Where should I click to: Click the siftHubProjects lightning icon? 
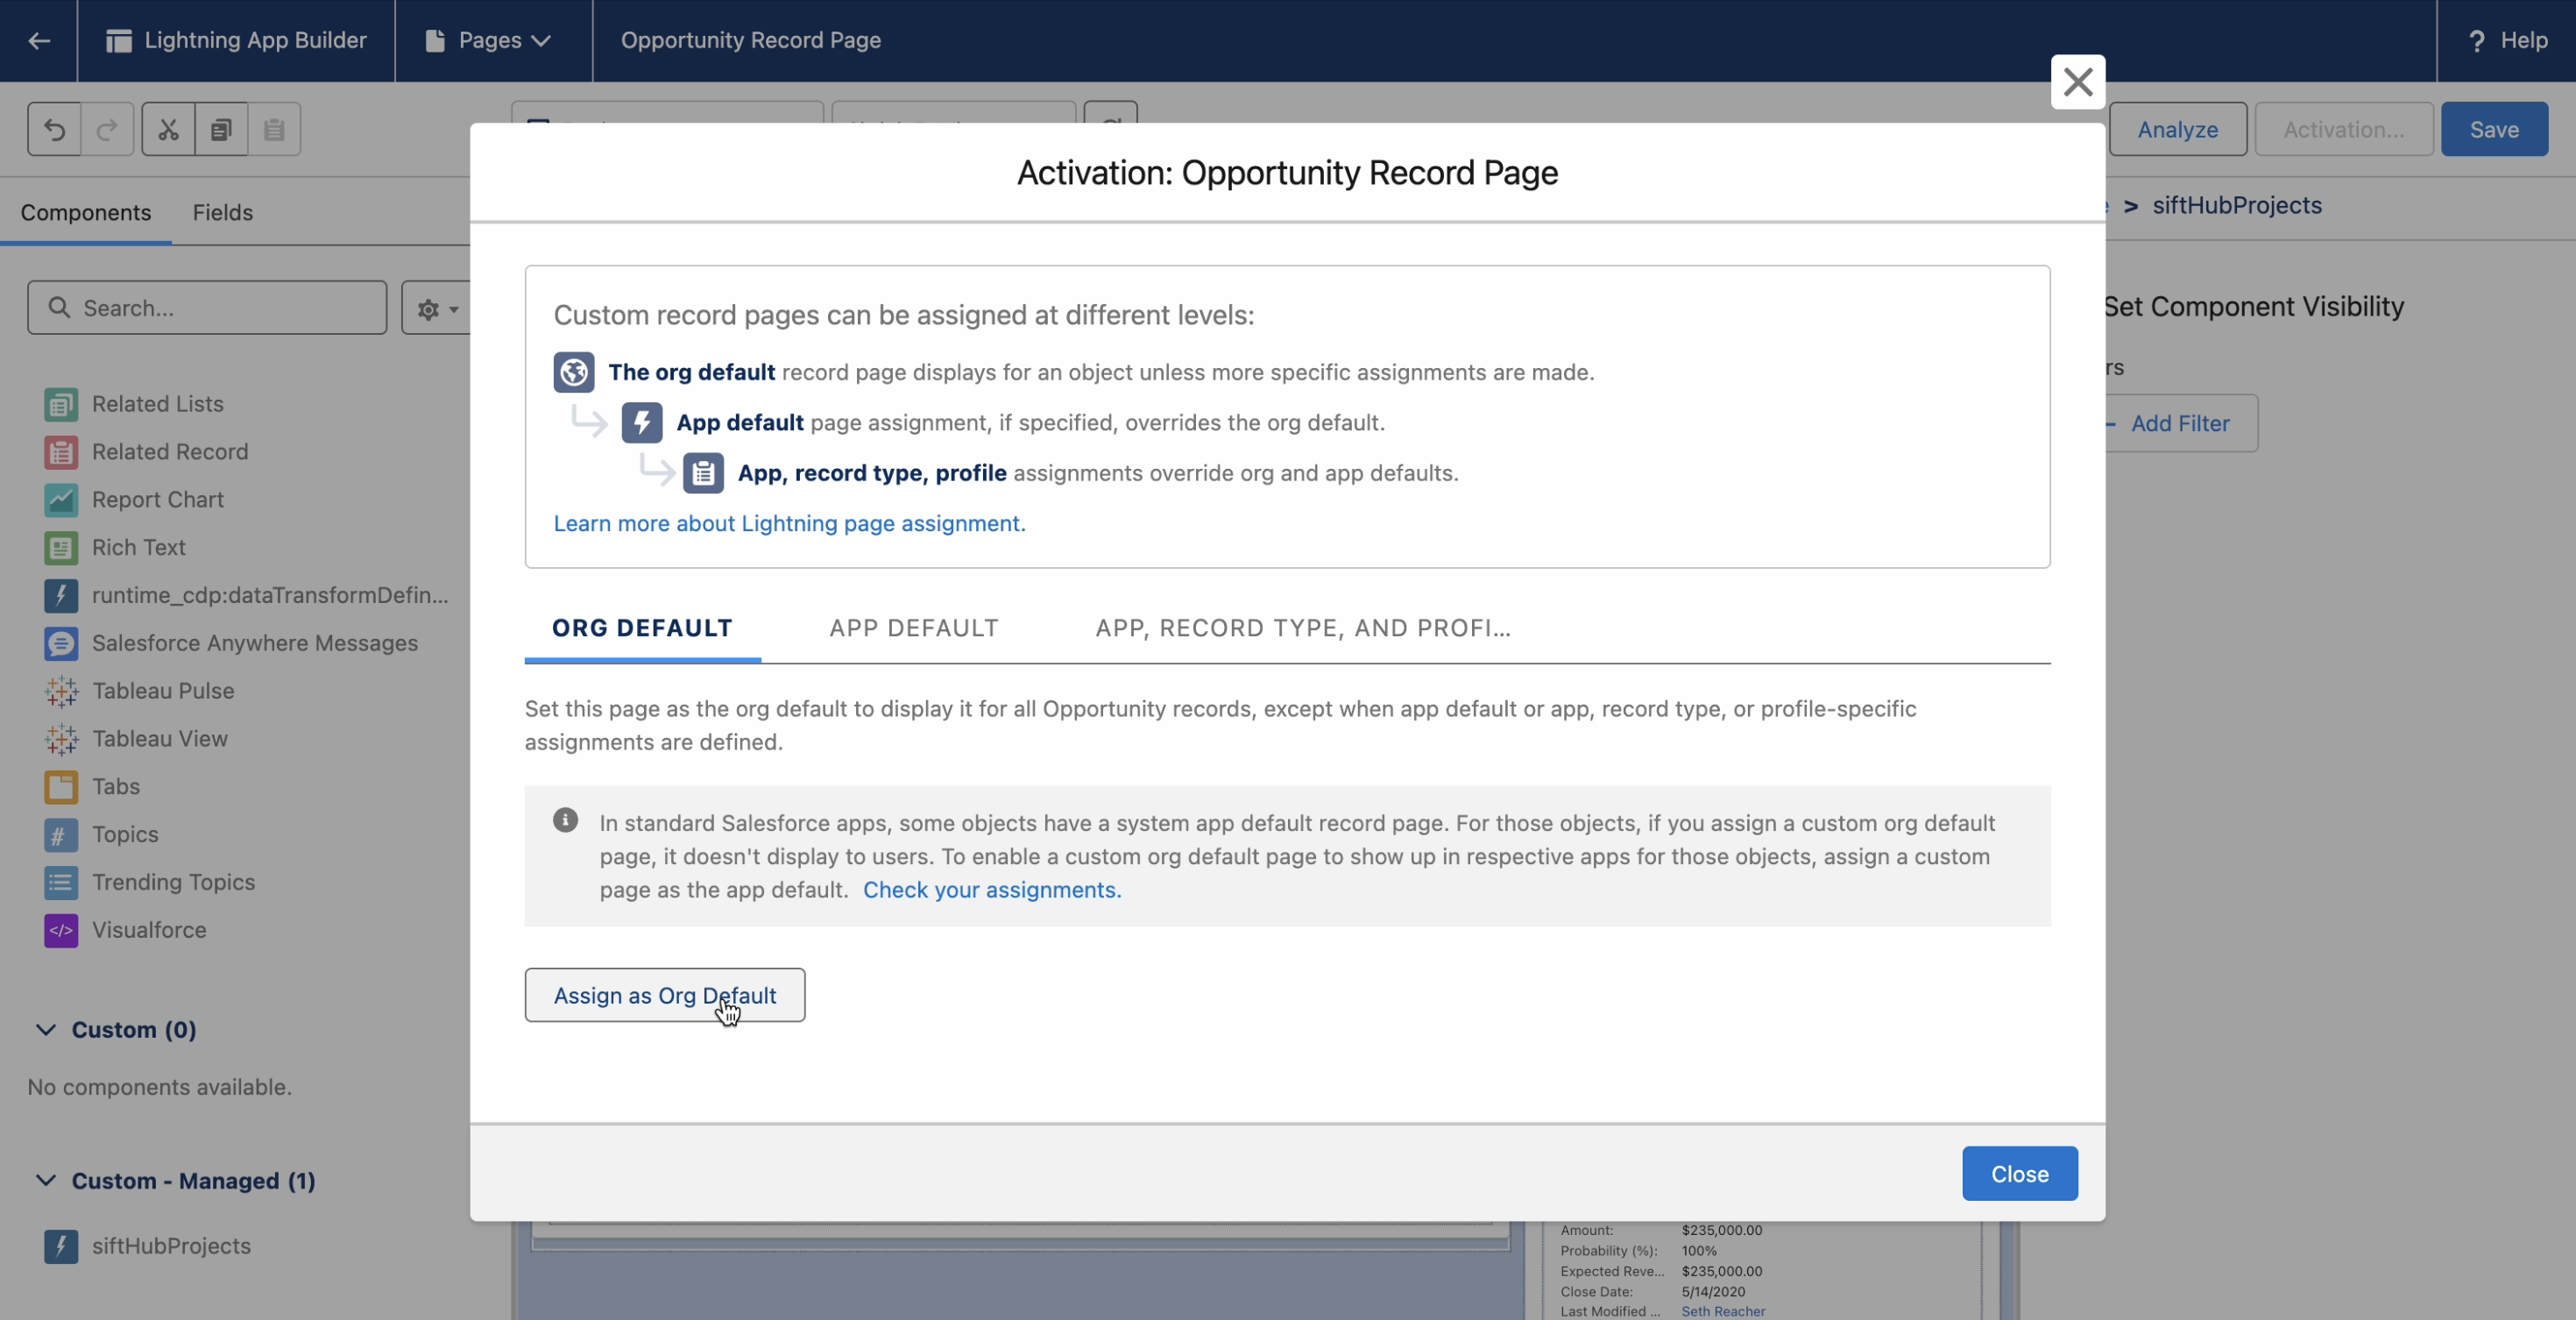61,1246
